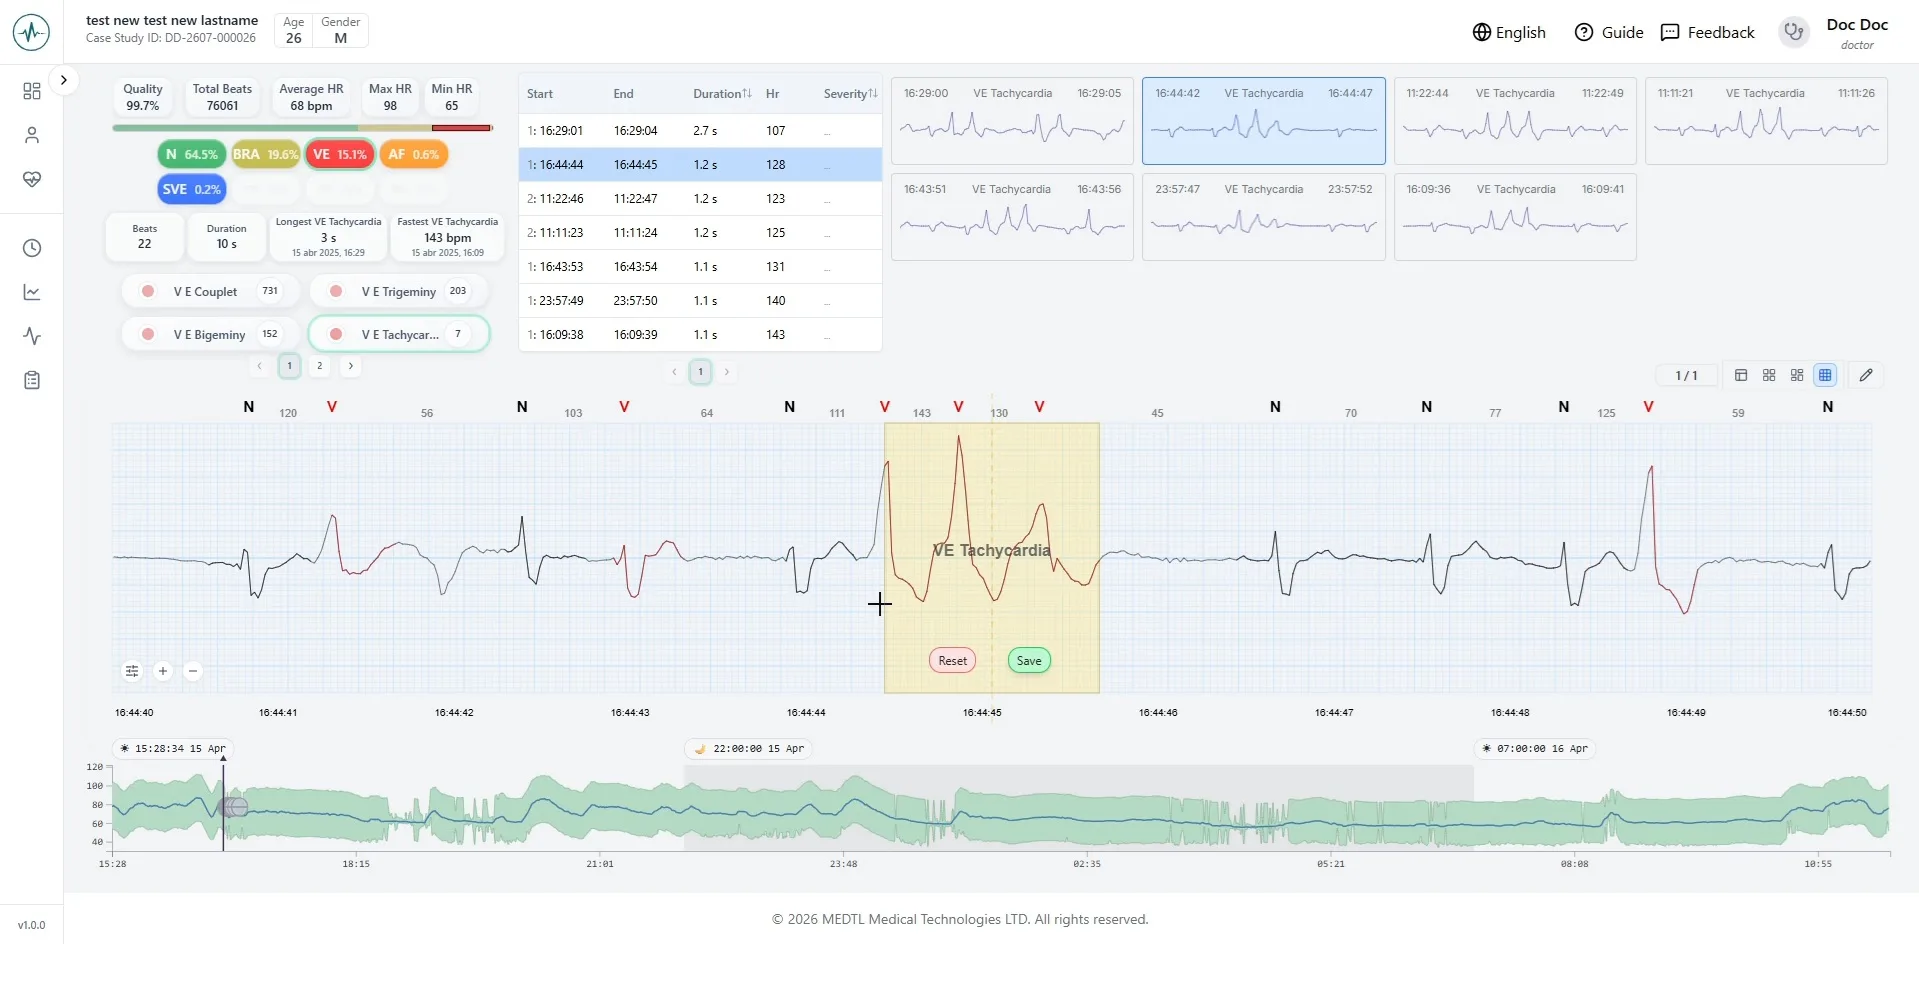Open the 16:43:51 VE Tachycardia thumbnail
1919x992 pixels.
pyautogui.click(x=1012, y=217)
